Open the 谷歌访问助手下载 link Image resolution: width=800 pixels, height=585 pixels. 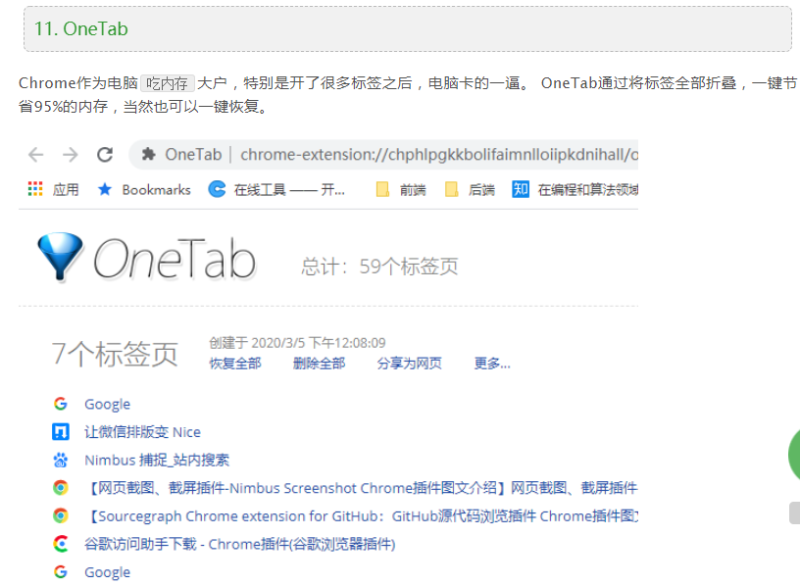[240, 544]
